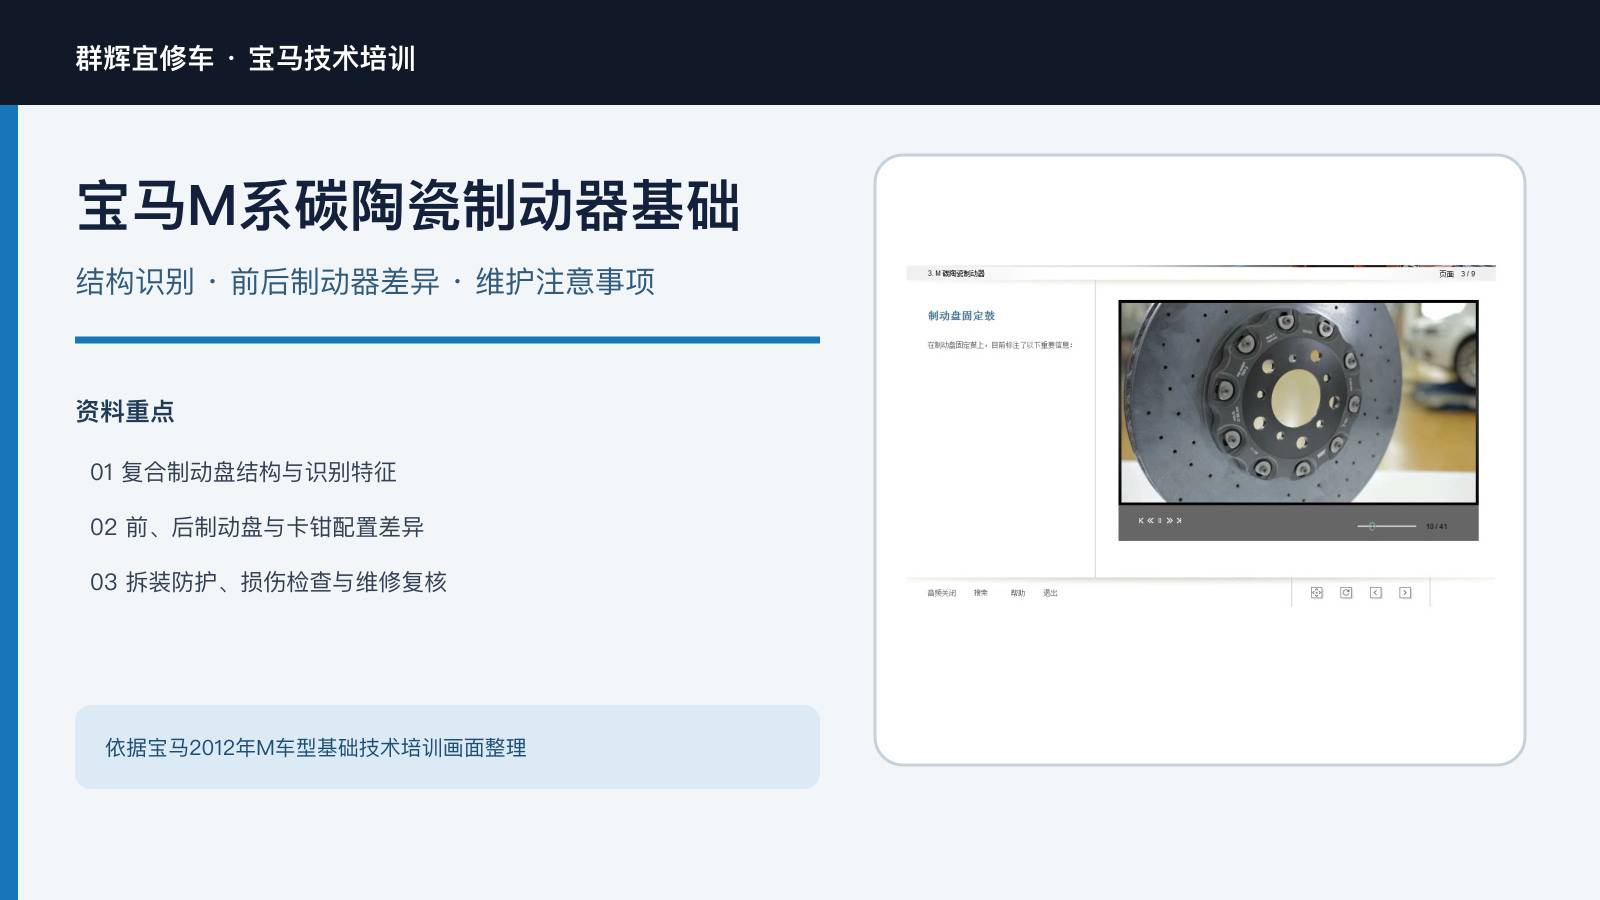
Task: Click the 10 / 41 frame counter
Action: [x=1436, y=526]
